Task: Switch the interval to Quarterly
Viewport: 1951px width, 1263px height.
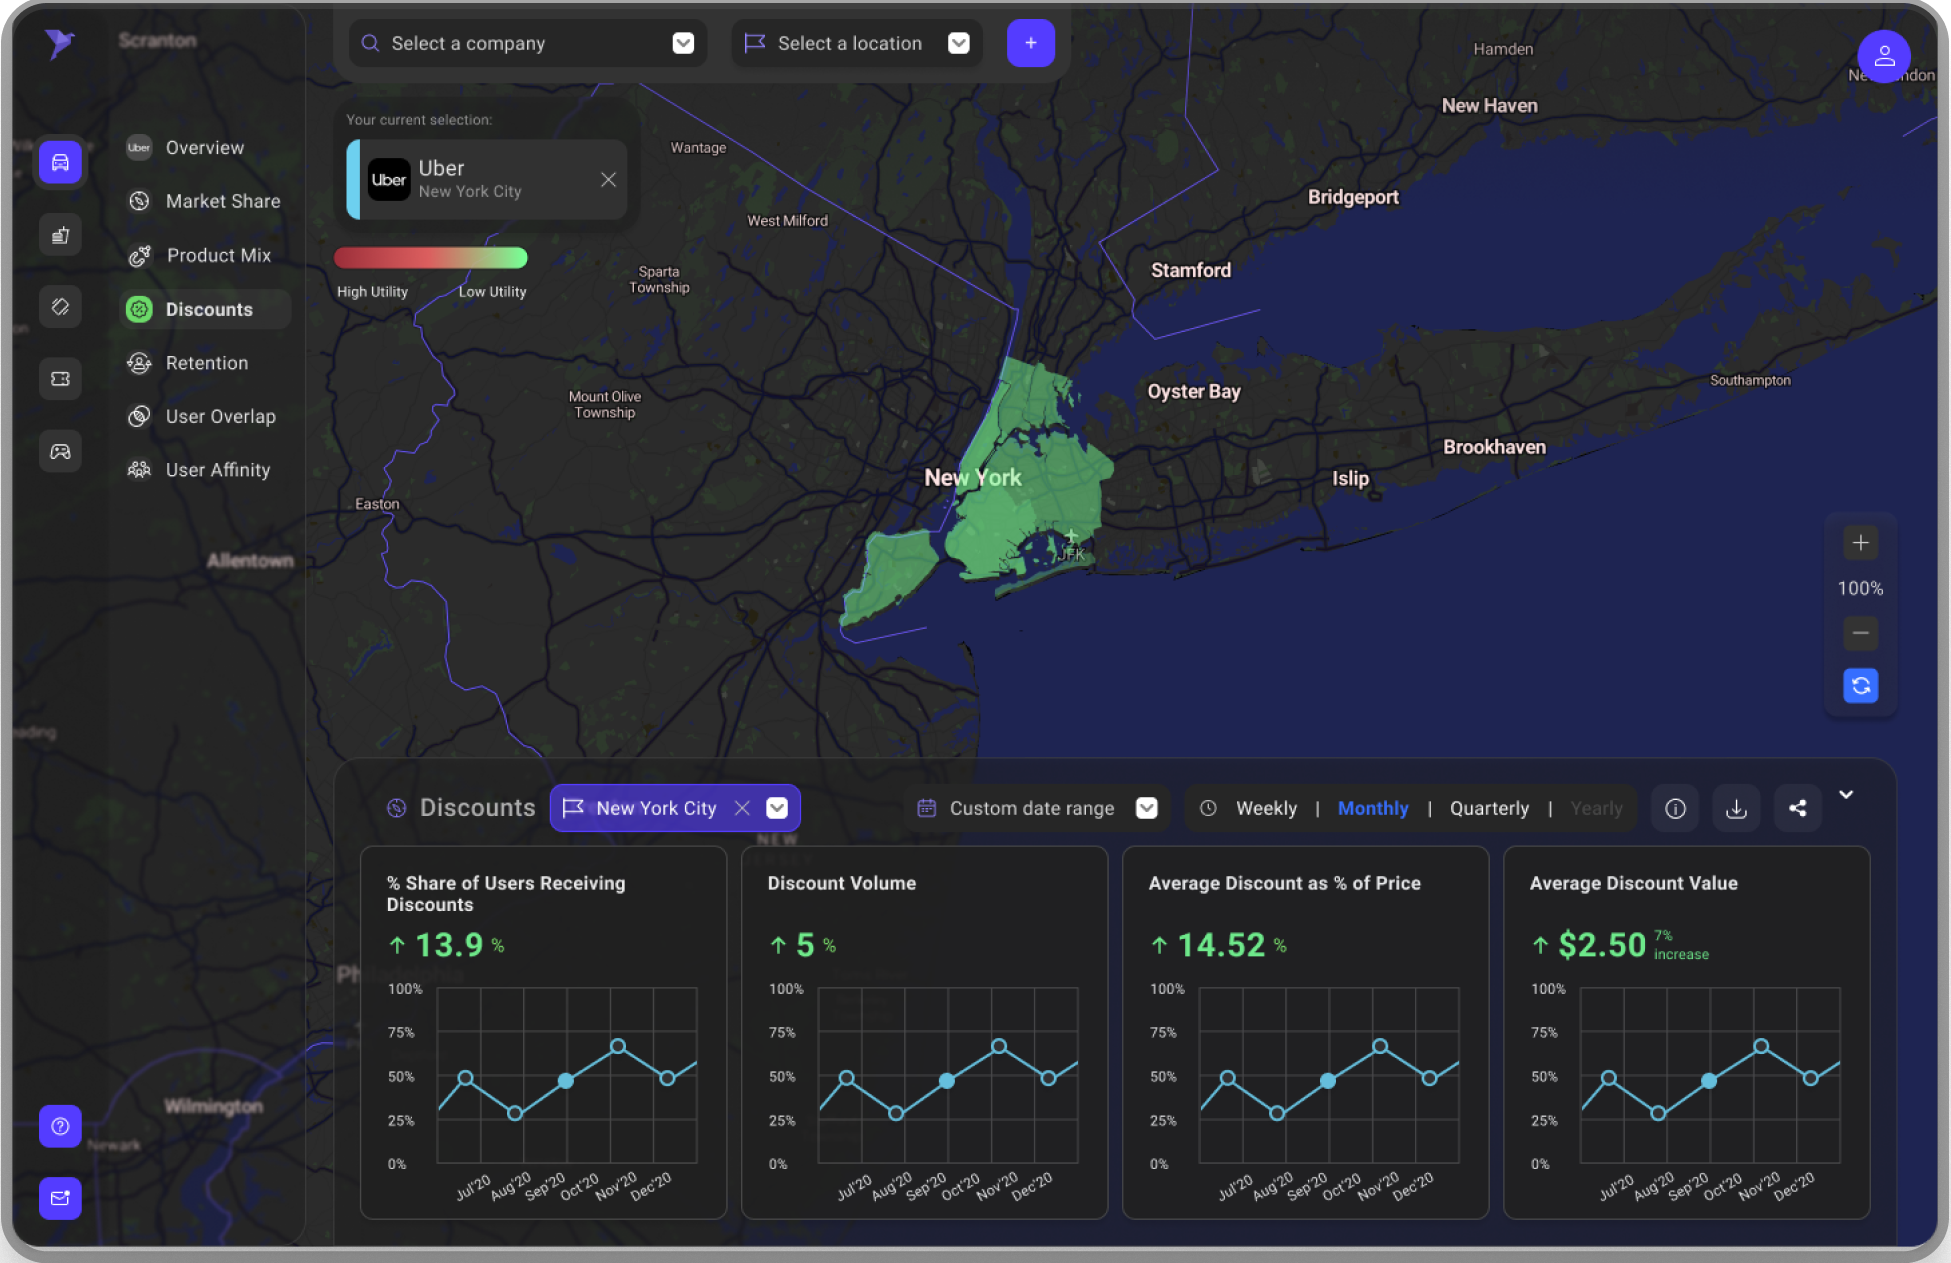Action: [1489, 808]
